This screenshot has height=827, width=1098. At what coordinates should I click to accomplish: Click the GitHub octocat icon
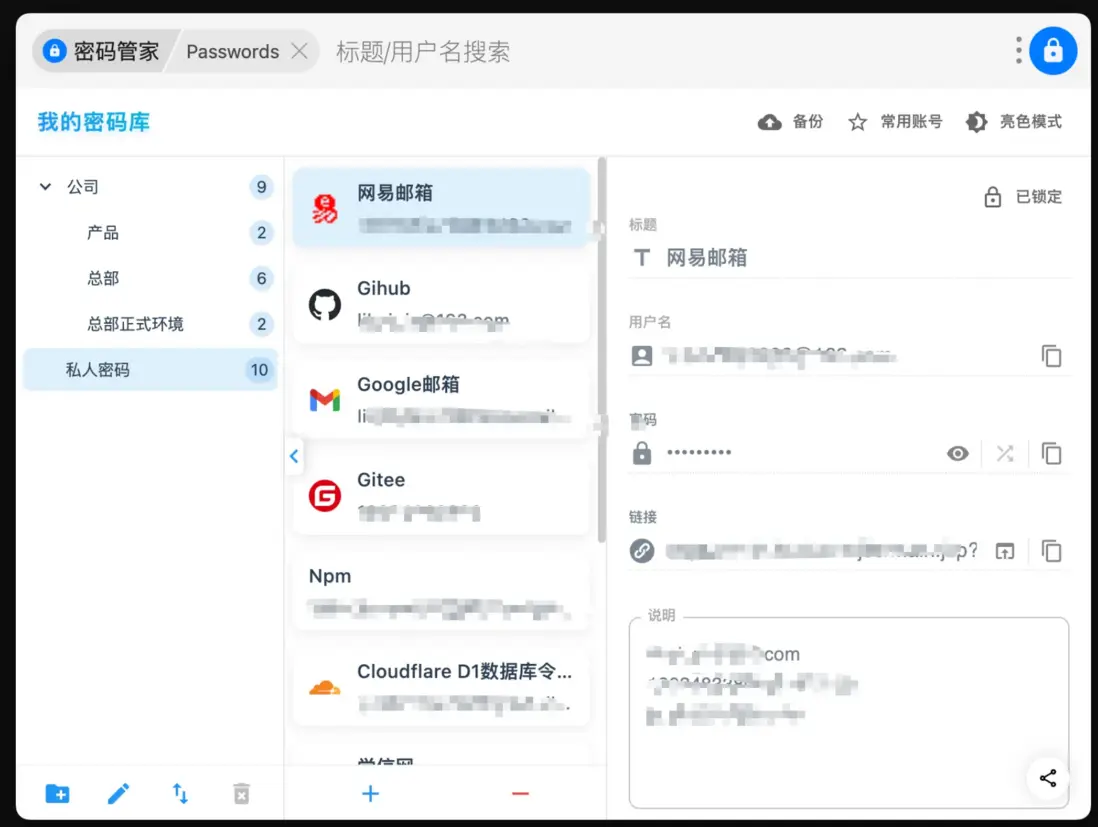[325, 305]
